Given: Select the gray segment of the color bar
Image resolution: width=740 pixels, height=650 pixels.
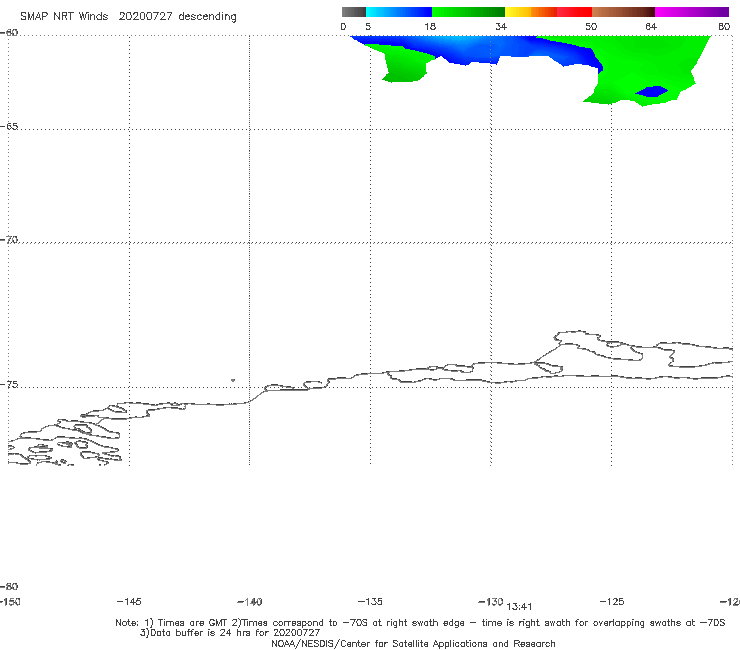Looking at the screenshot, I should (x=353, y=12).
